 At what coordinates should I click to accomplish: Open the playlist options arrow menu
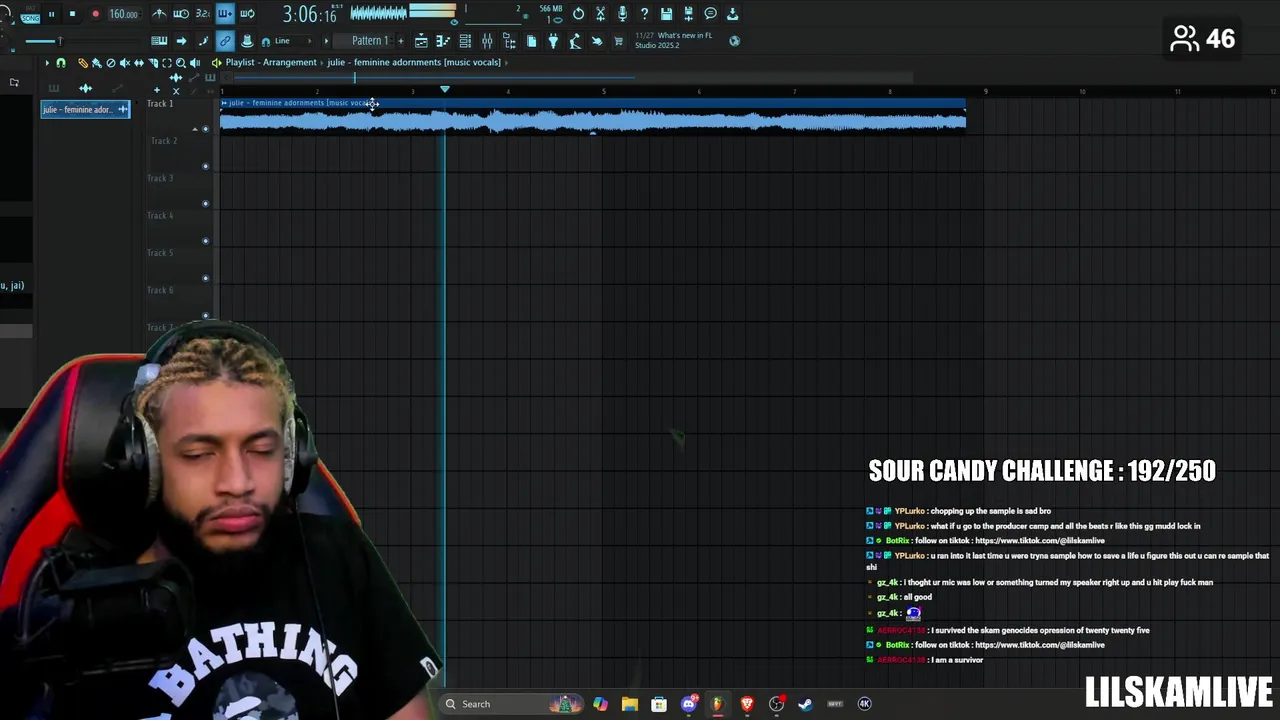tap(47, 62)
